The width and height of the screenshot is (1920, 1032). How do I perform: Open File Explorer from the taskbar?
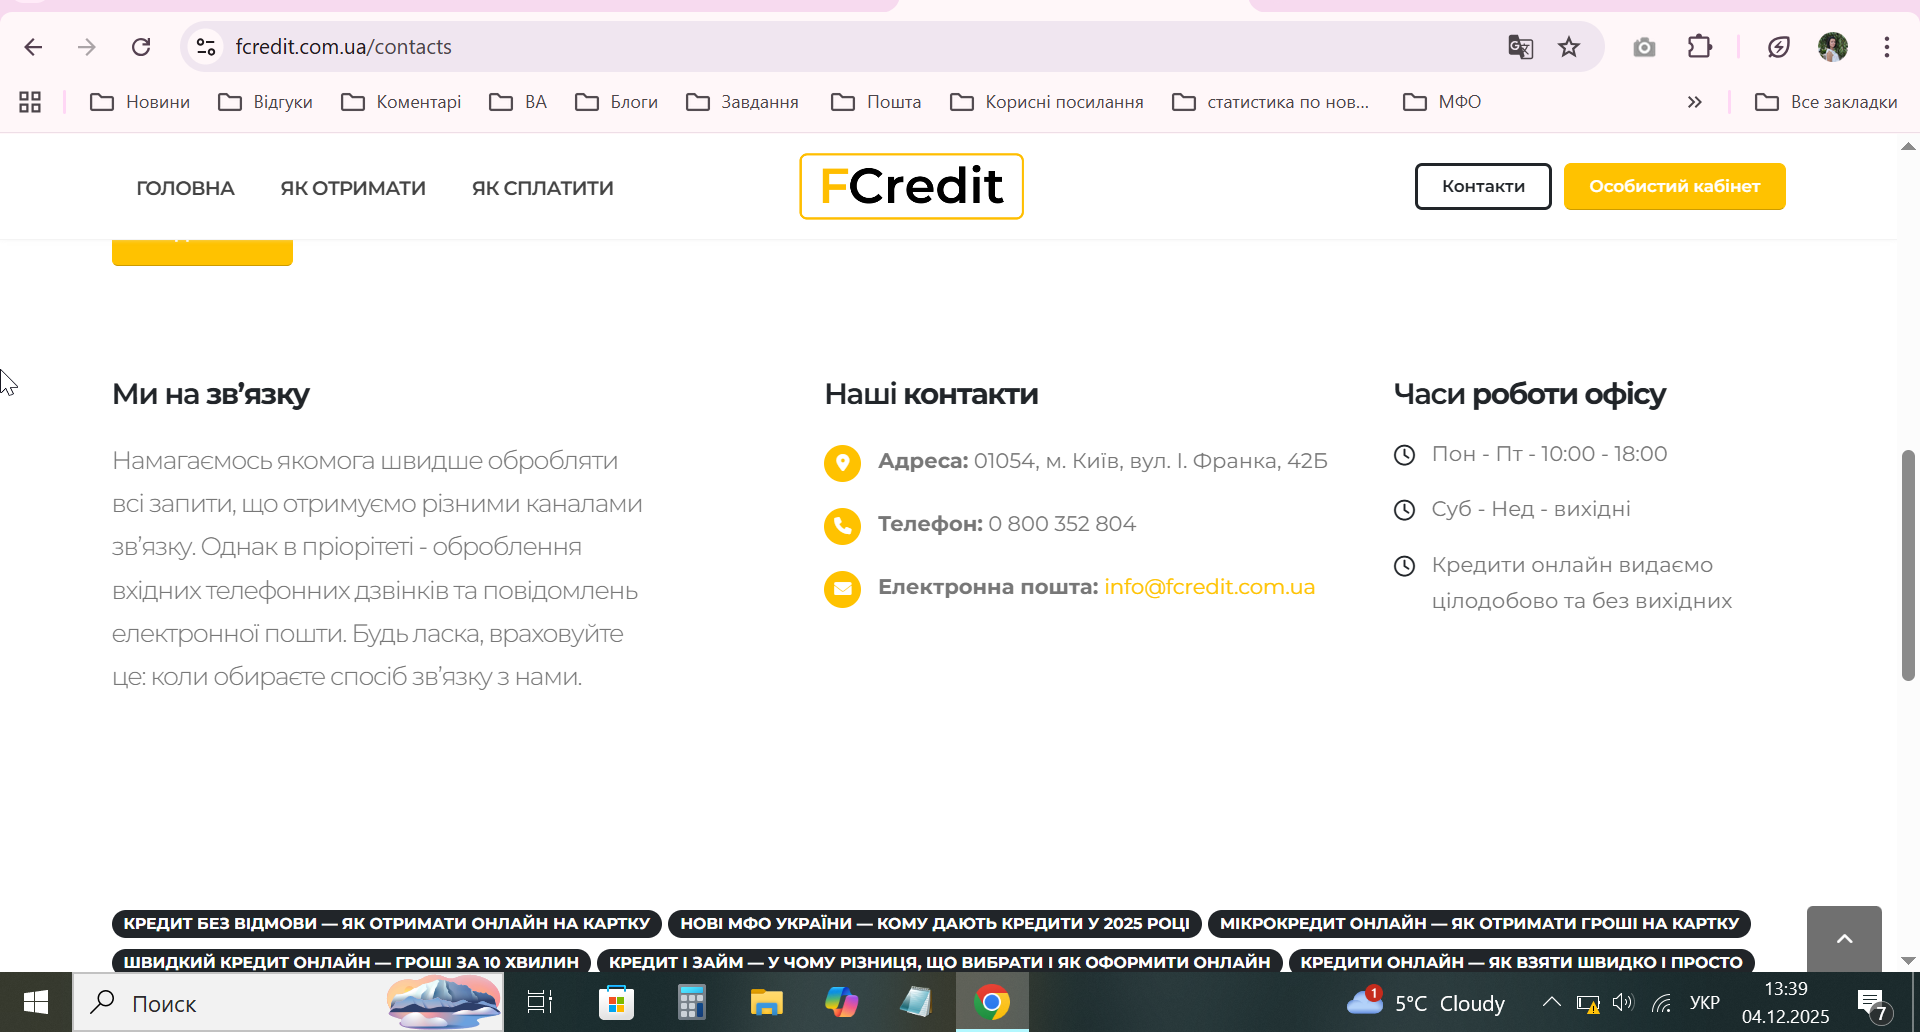[766, 1002]
